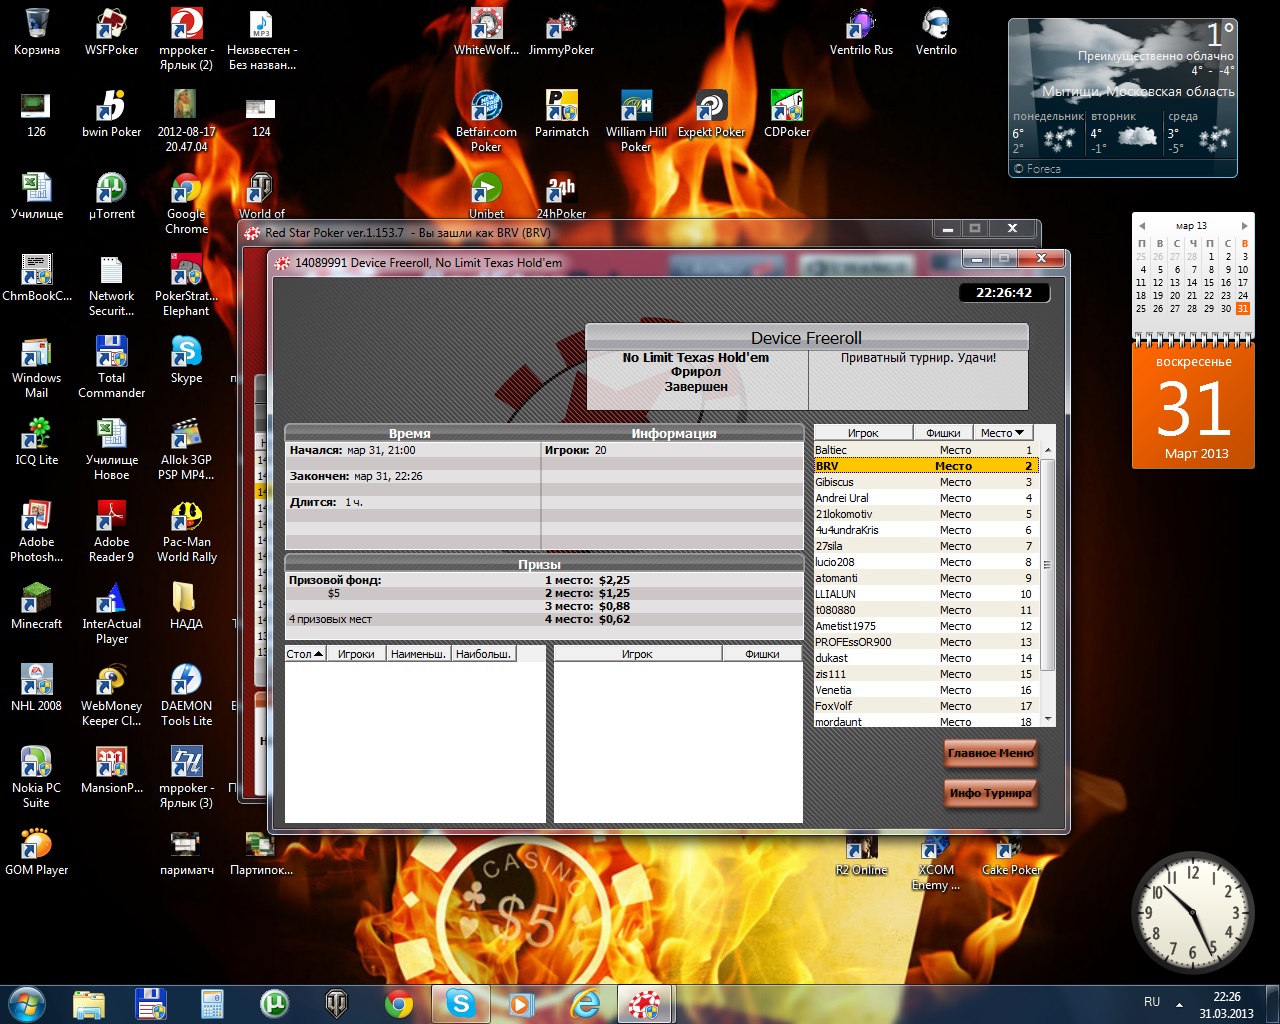This screenshot has height=1024, width=1280.
Task: Launch Total Commander floppy icon in taskbar
Action: click(x=151, y=1003)
